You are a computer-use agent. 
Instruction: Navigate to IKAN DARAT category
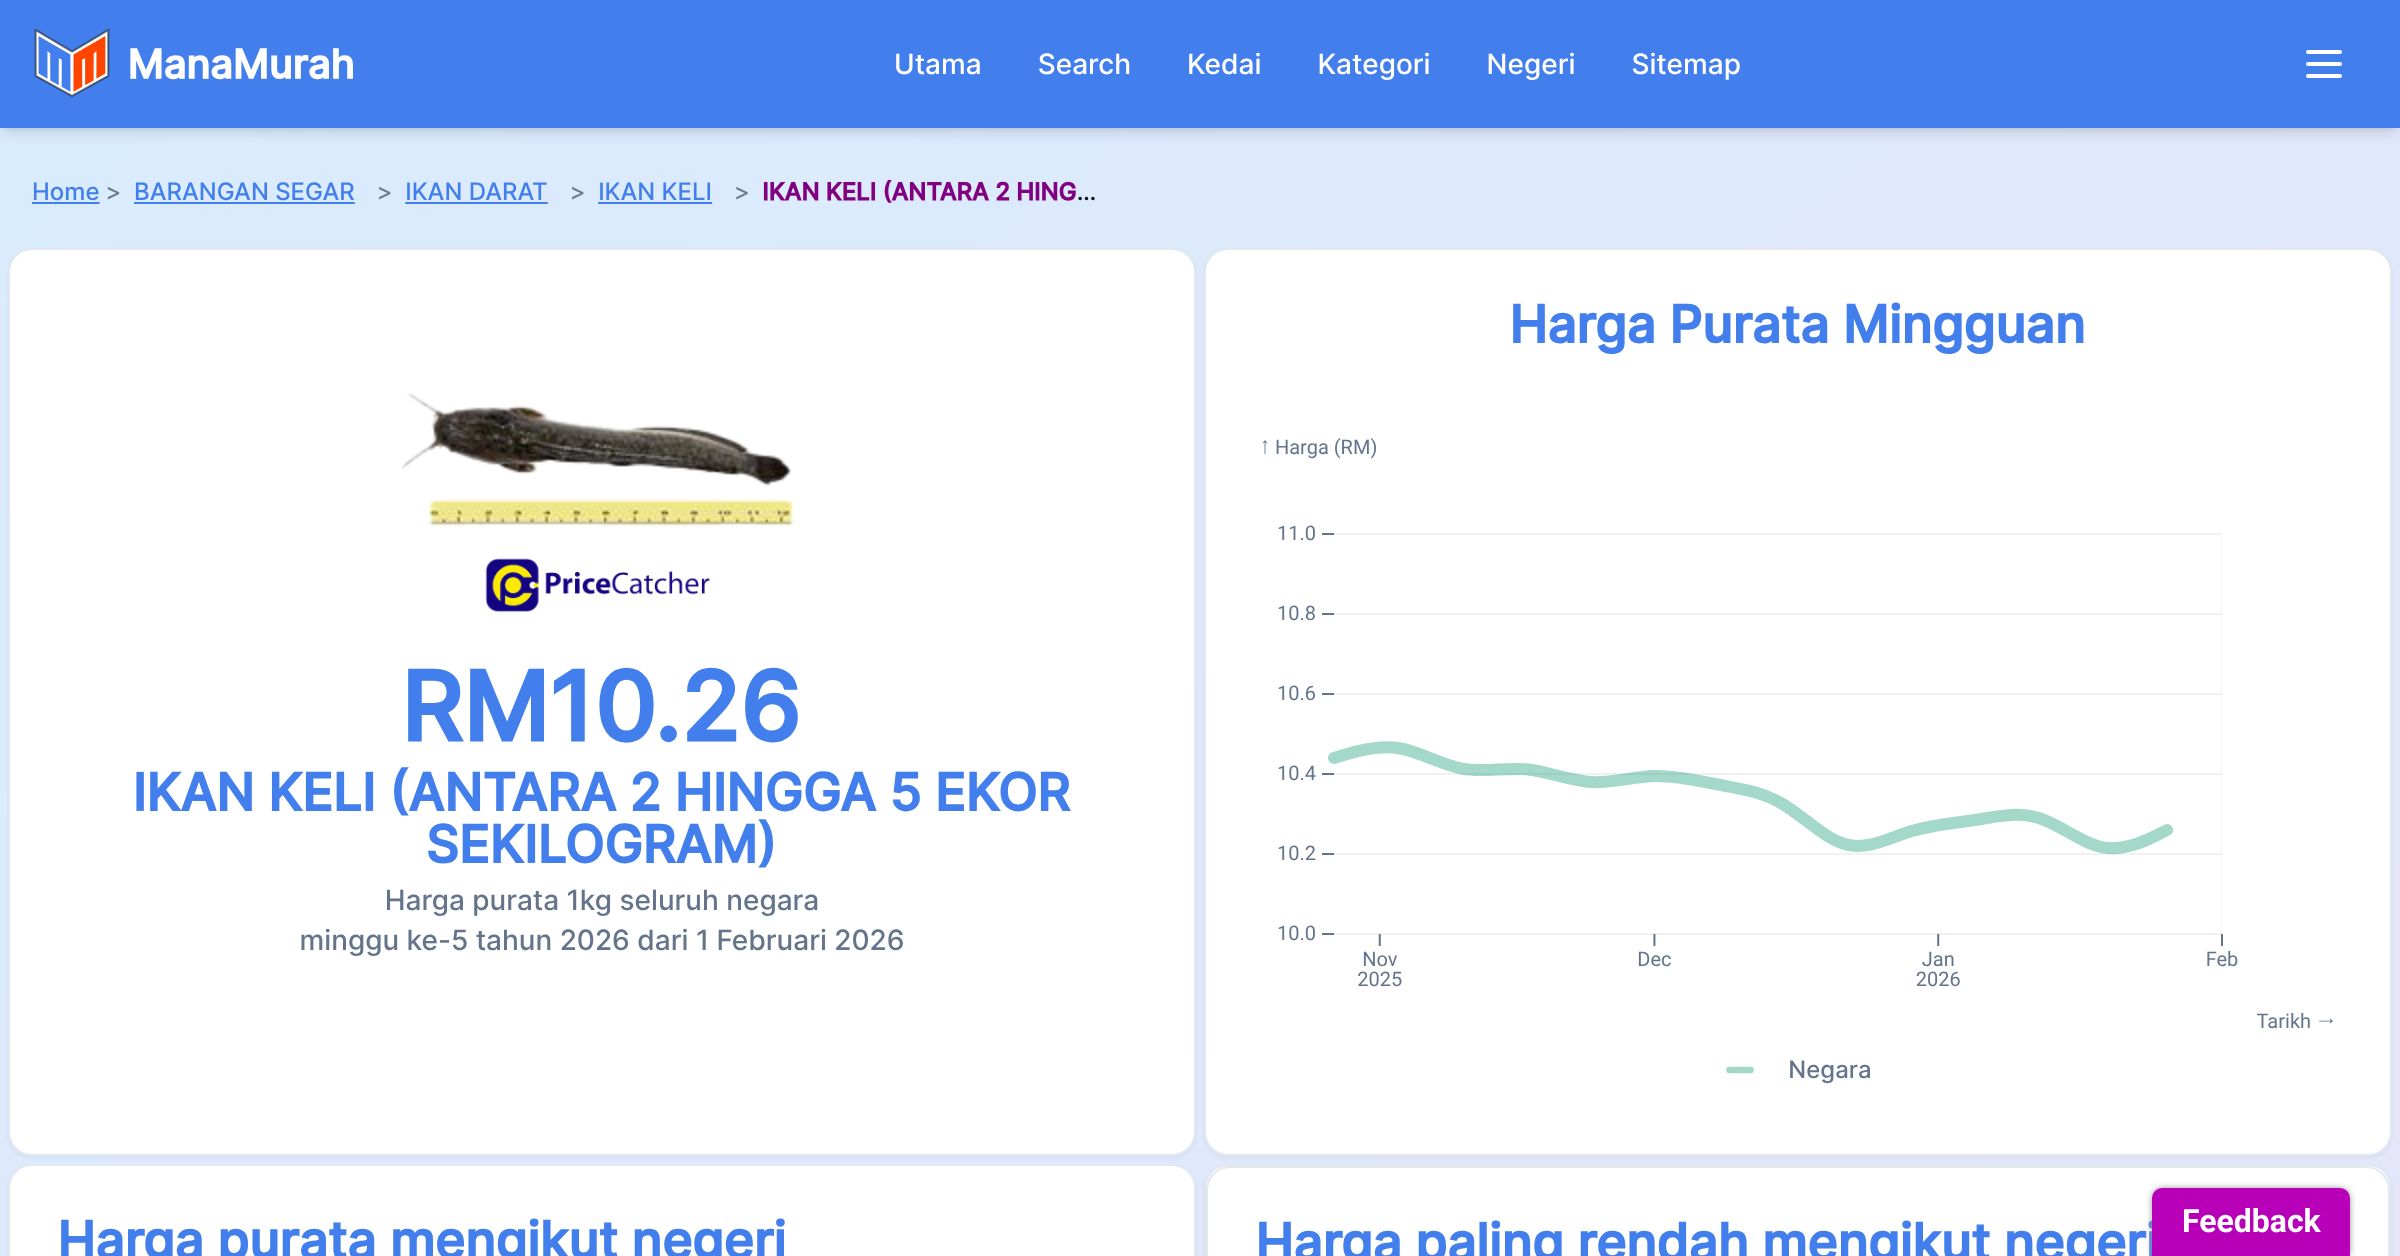(x=475, y=192)
